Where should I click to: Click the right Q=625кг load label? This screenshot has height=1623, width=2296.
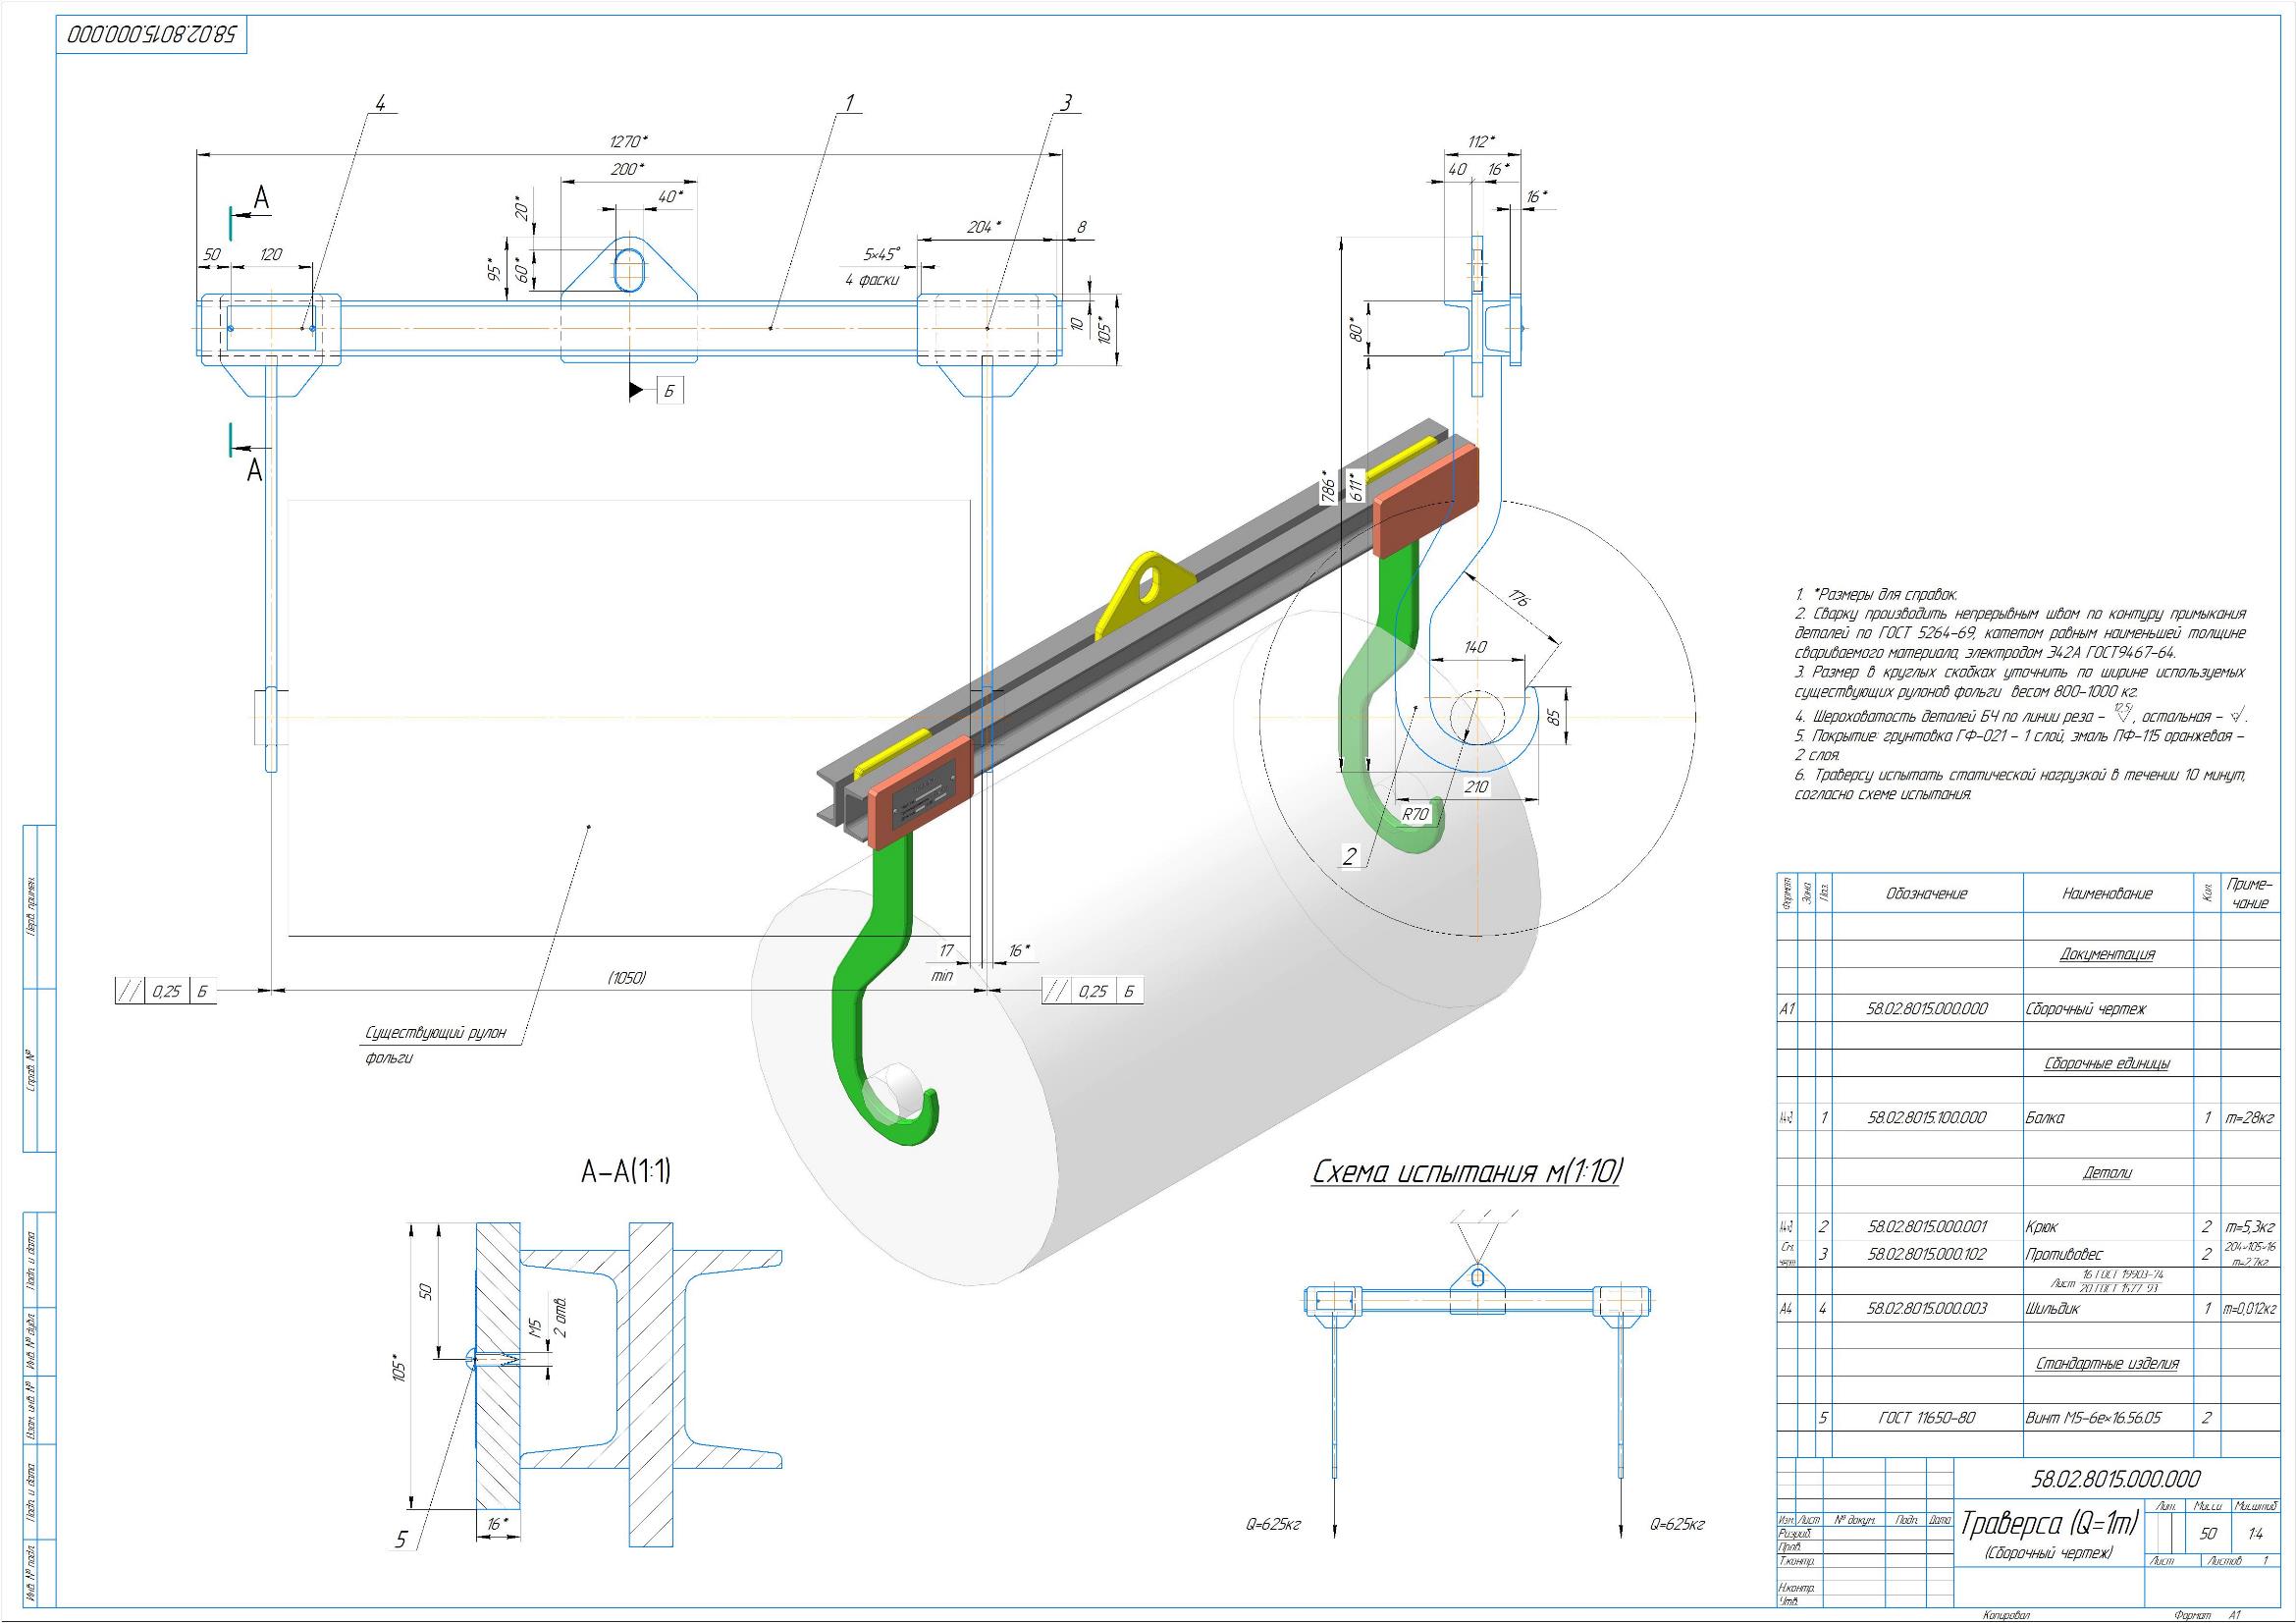click(1677, 1525)
